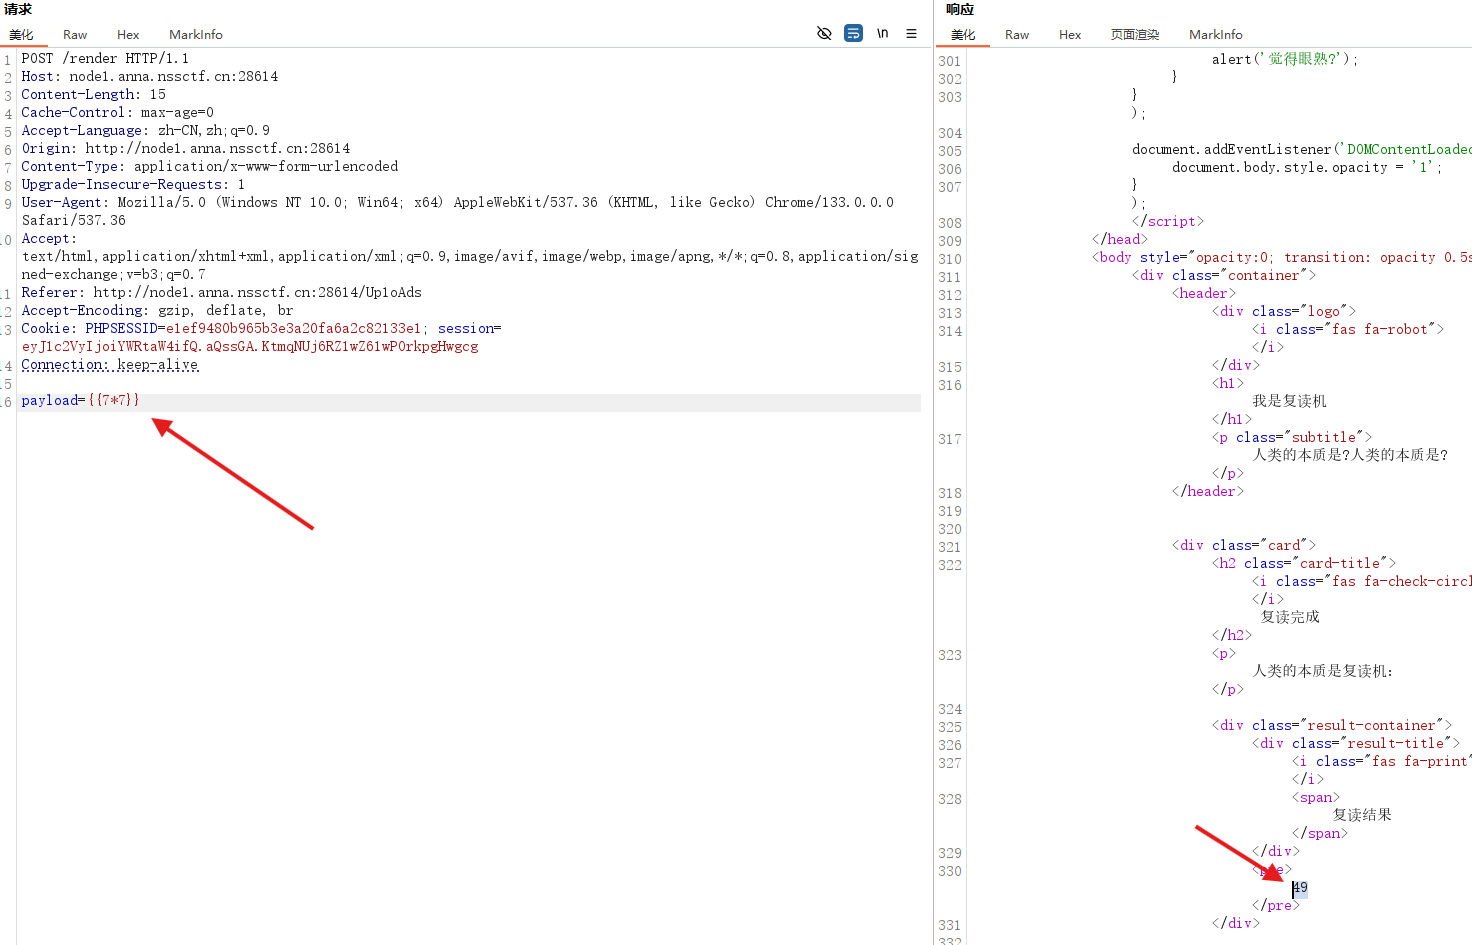Click the POST /render HTTP/1.1 request line

pyautogui.click(x=105, y=58)
